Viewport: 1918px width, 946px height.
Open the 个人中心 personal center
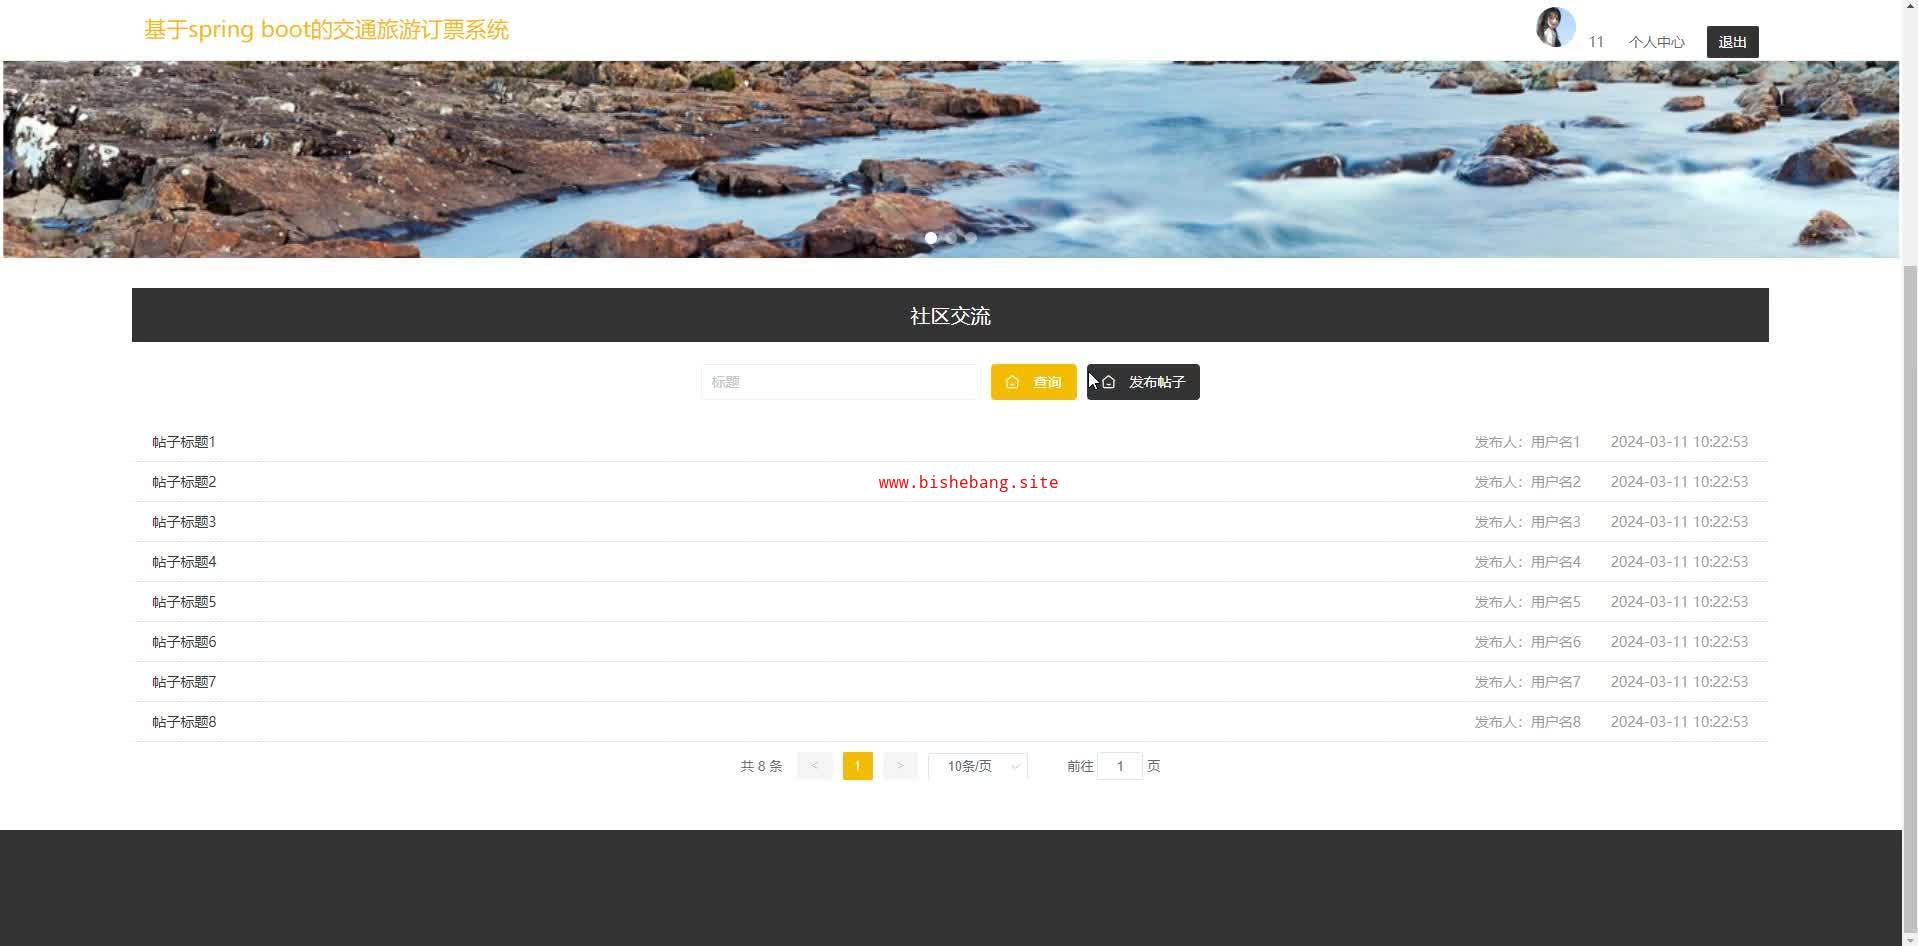1656,42
